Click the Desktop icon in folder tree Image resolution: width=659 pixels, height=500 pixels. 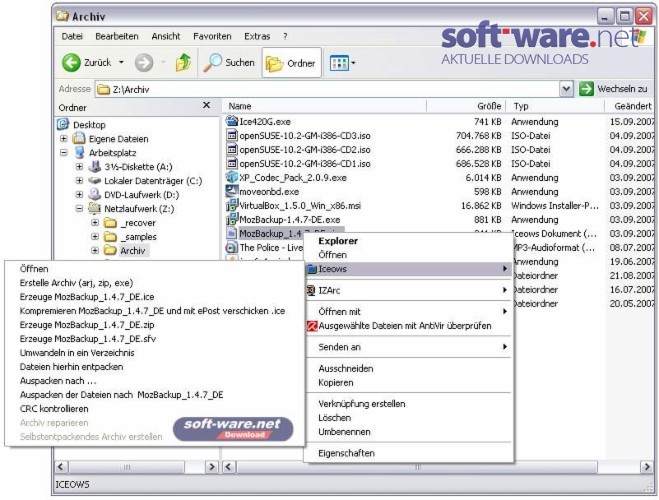[63, 124]
